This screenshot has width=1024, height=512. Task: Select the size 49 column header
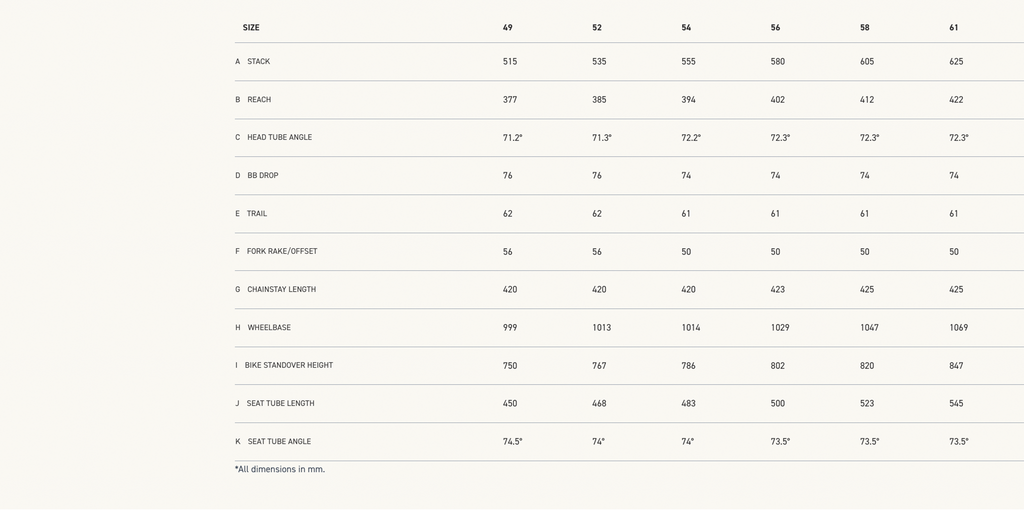point(508,28)
